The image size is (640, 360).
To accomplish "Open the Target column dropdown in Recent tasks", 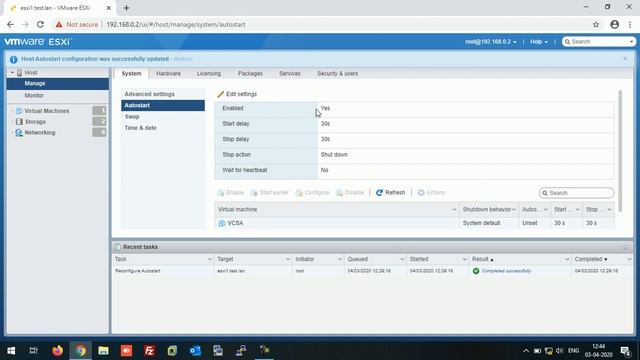I will pyautogui.click(x=288, y=260).
